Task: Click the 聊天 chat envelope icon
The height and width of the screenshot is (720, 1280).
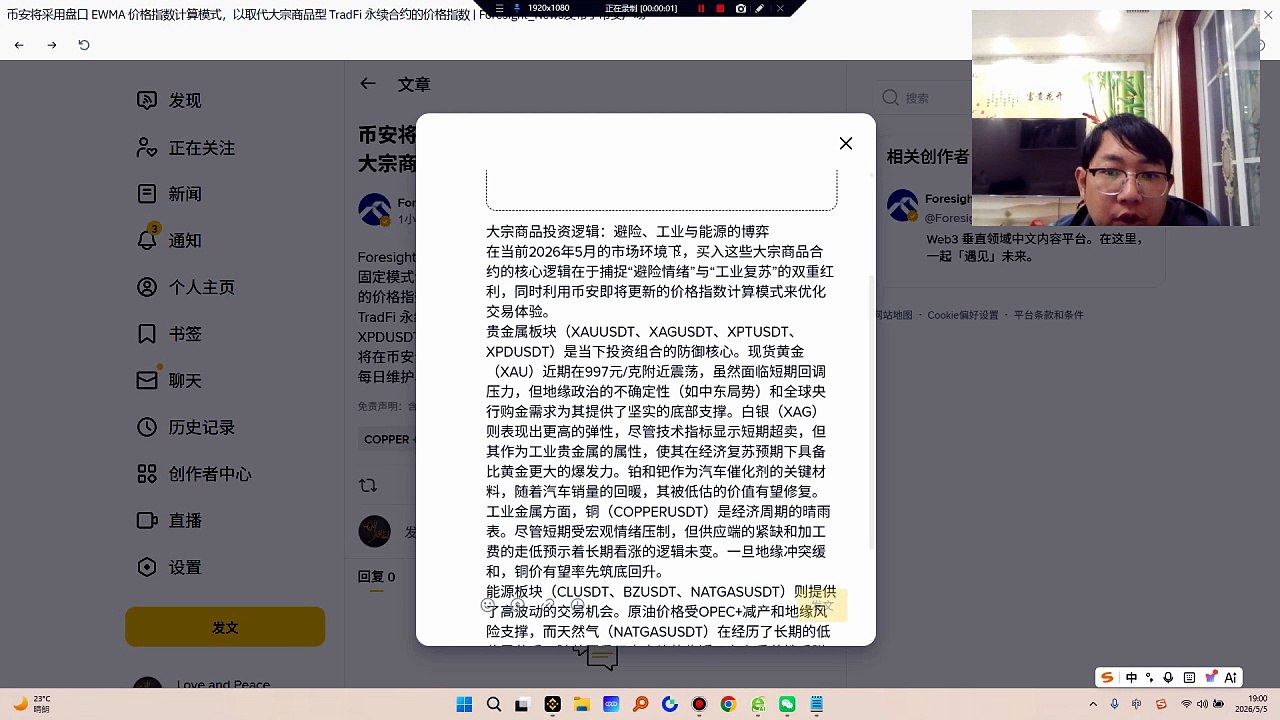Action: (147, 380)
